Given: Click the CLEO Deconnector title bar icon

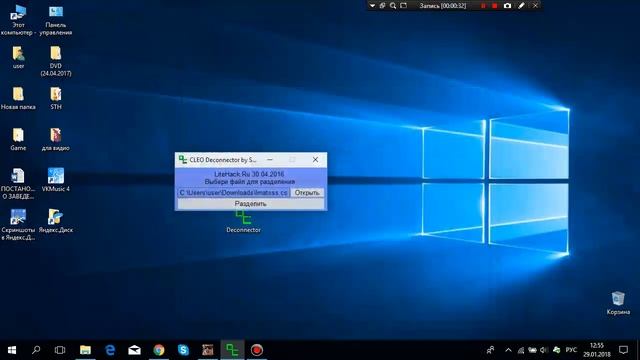Looking at the screenshot, I should tap(183, 160).
